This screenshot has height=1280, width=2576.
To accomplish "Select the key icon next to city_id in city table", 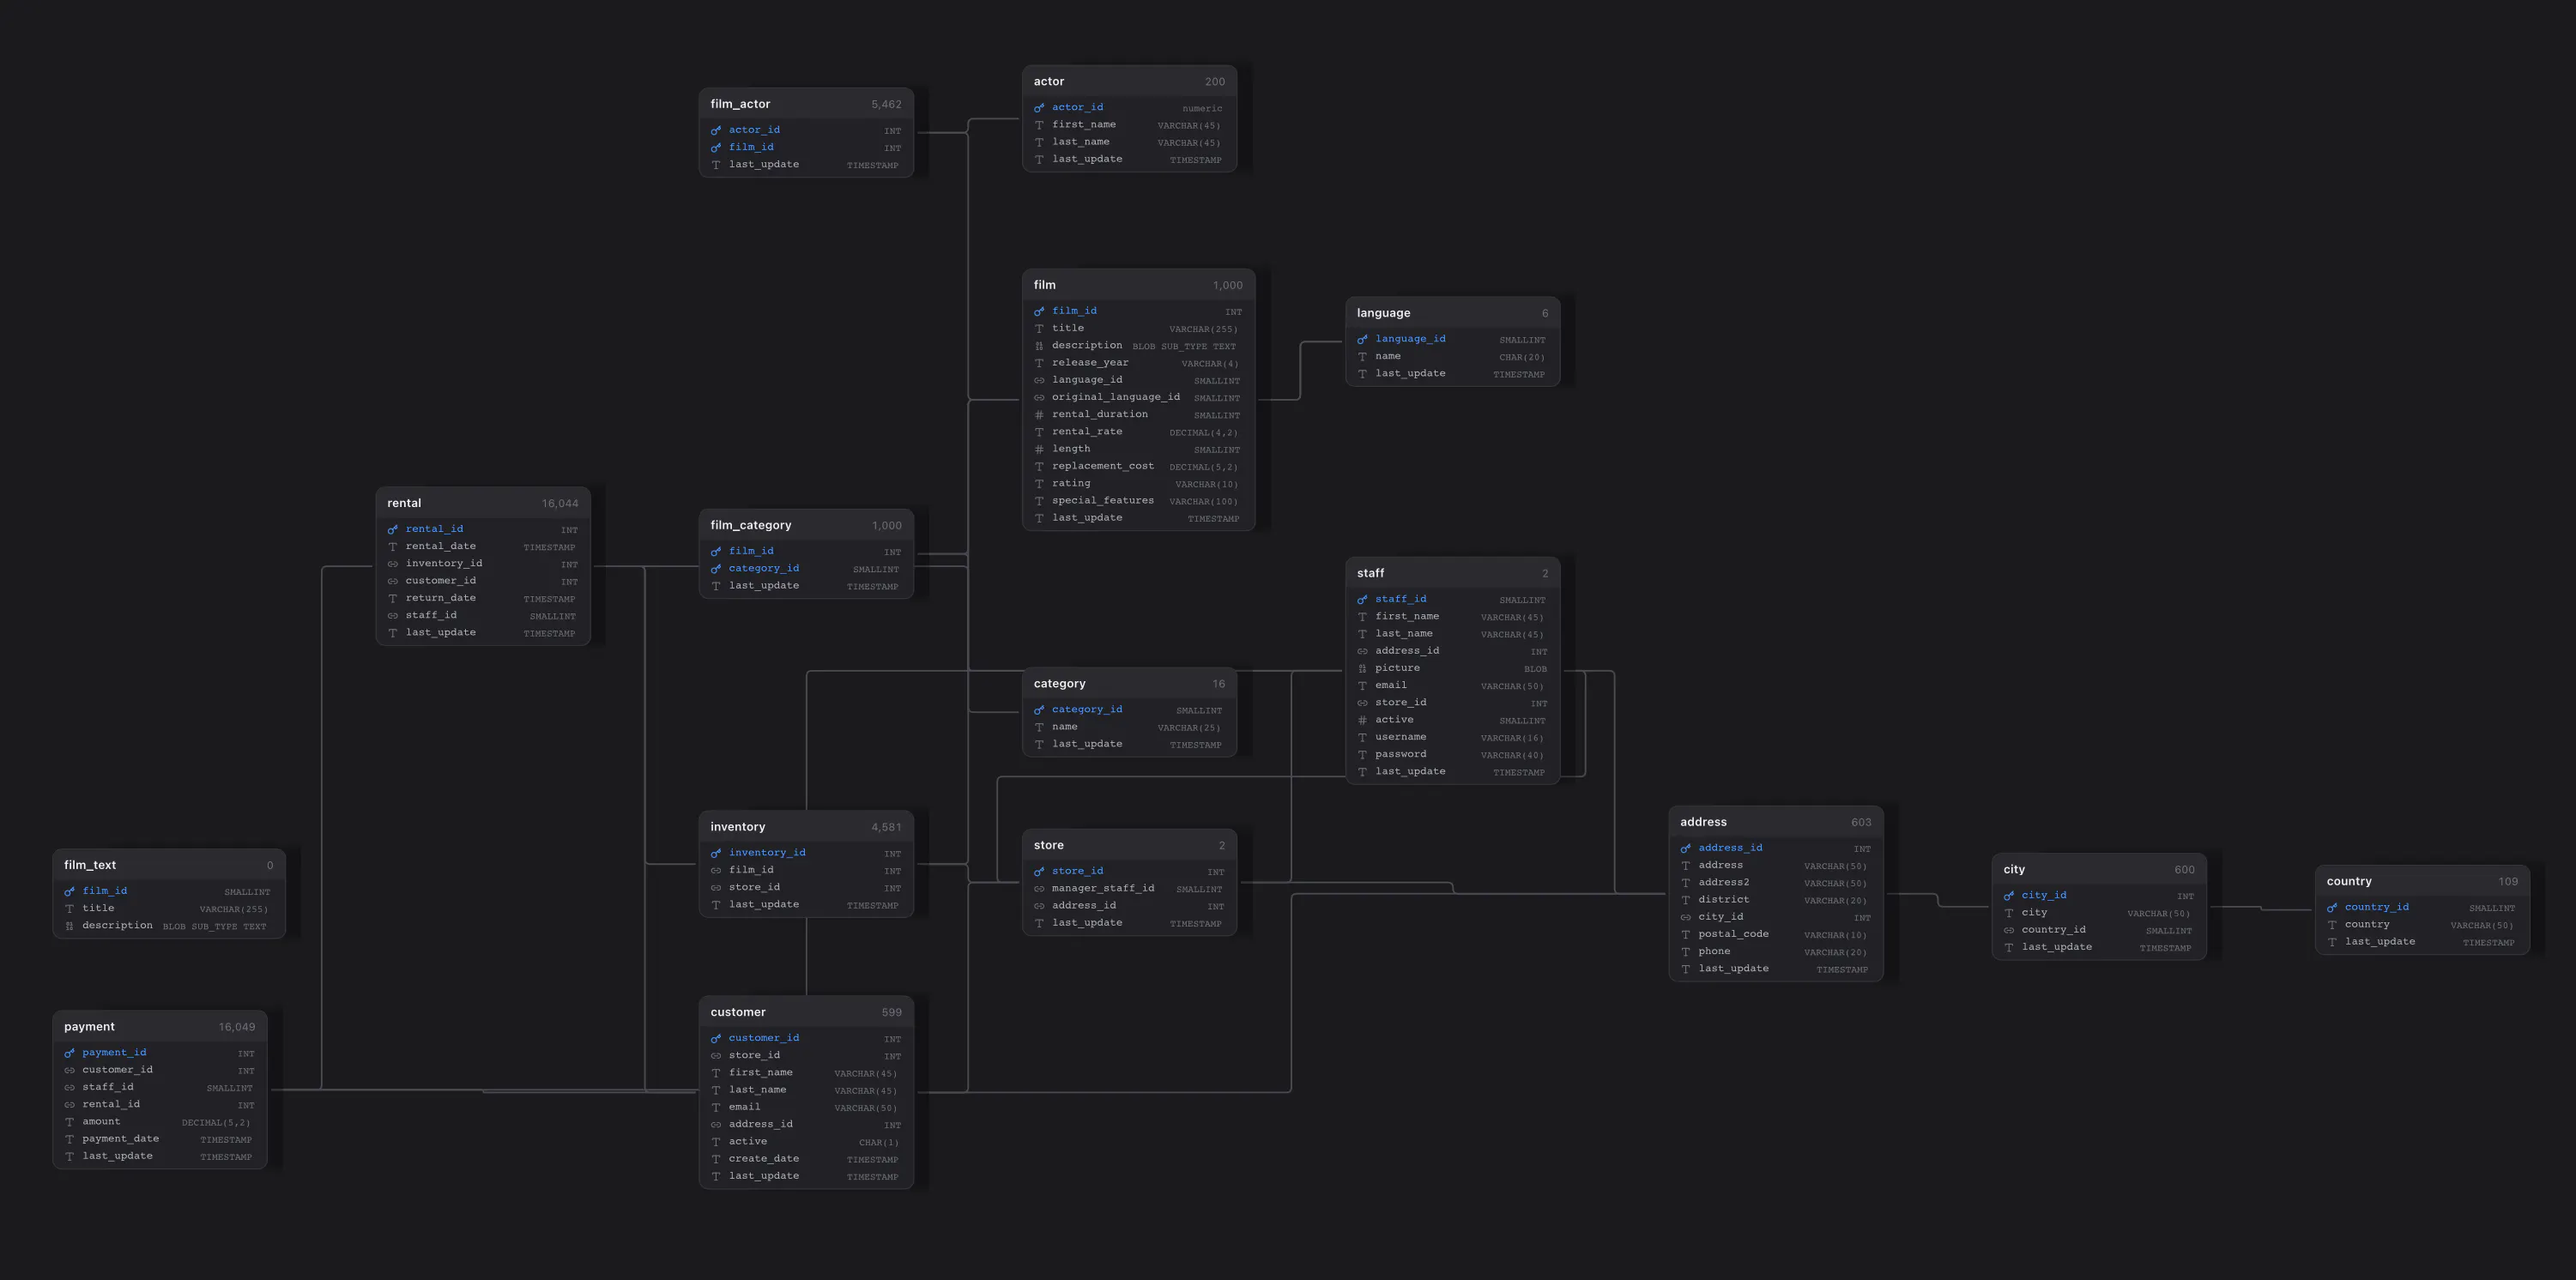I will 2009,896.
